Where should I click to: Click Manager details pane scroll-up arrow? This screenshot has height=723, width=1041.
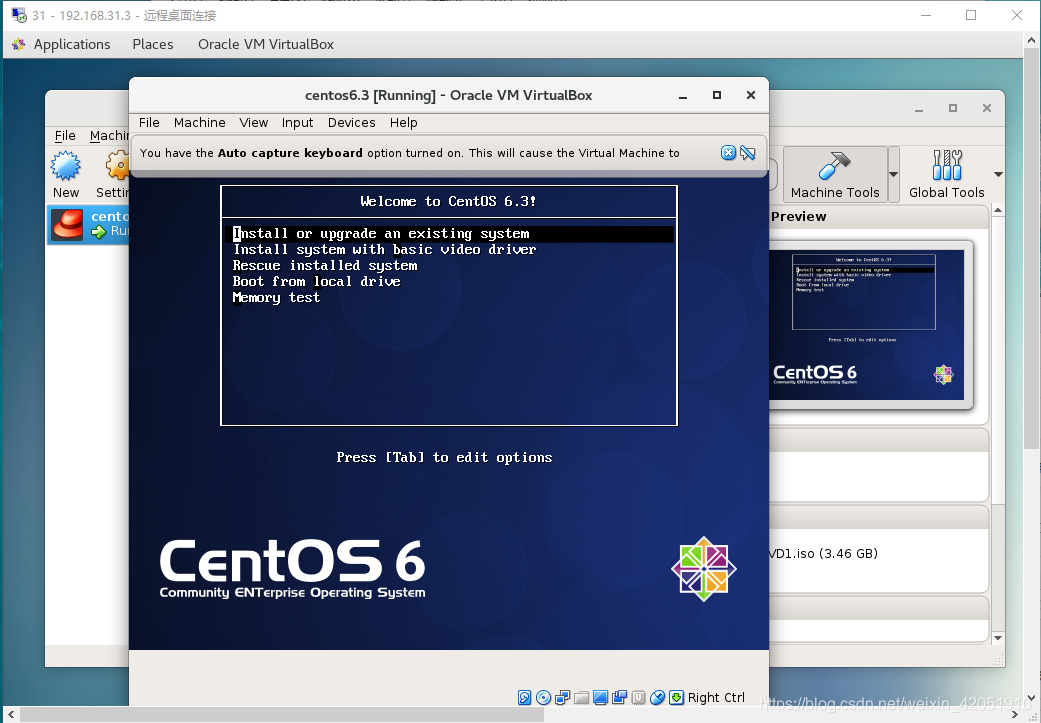[x=997, y=210]
